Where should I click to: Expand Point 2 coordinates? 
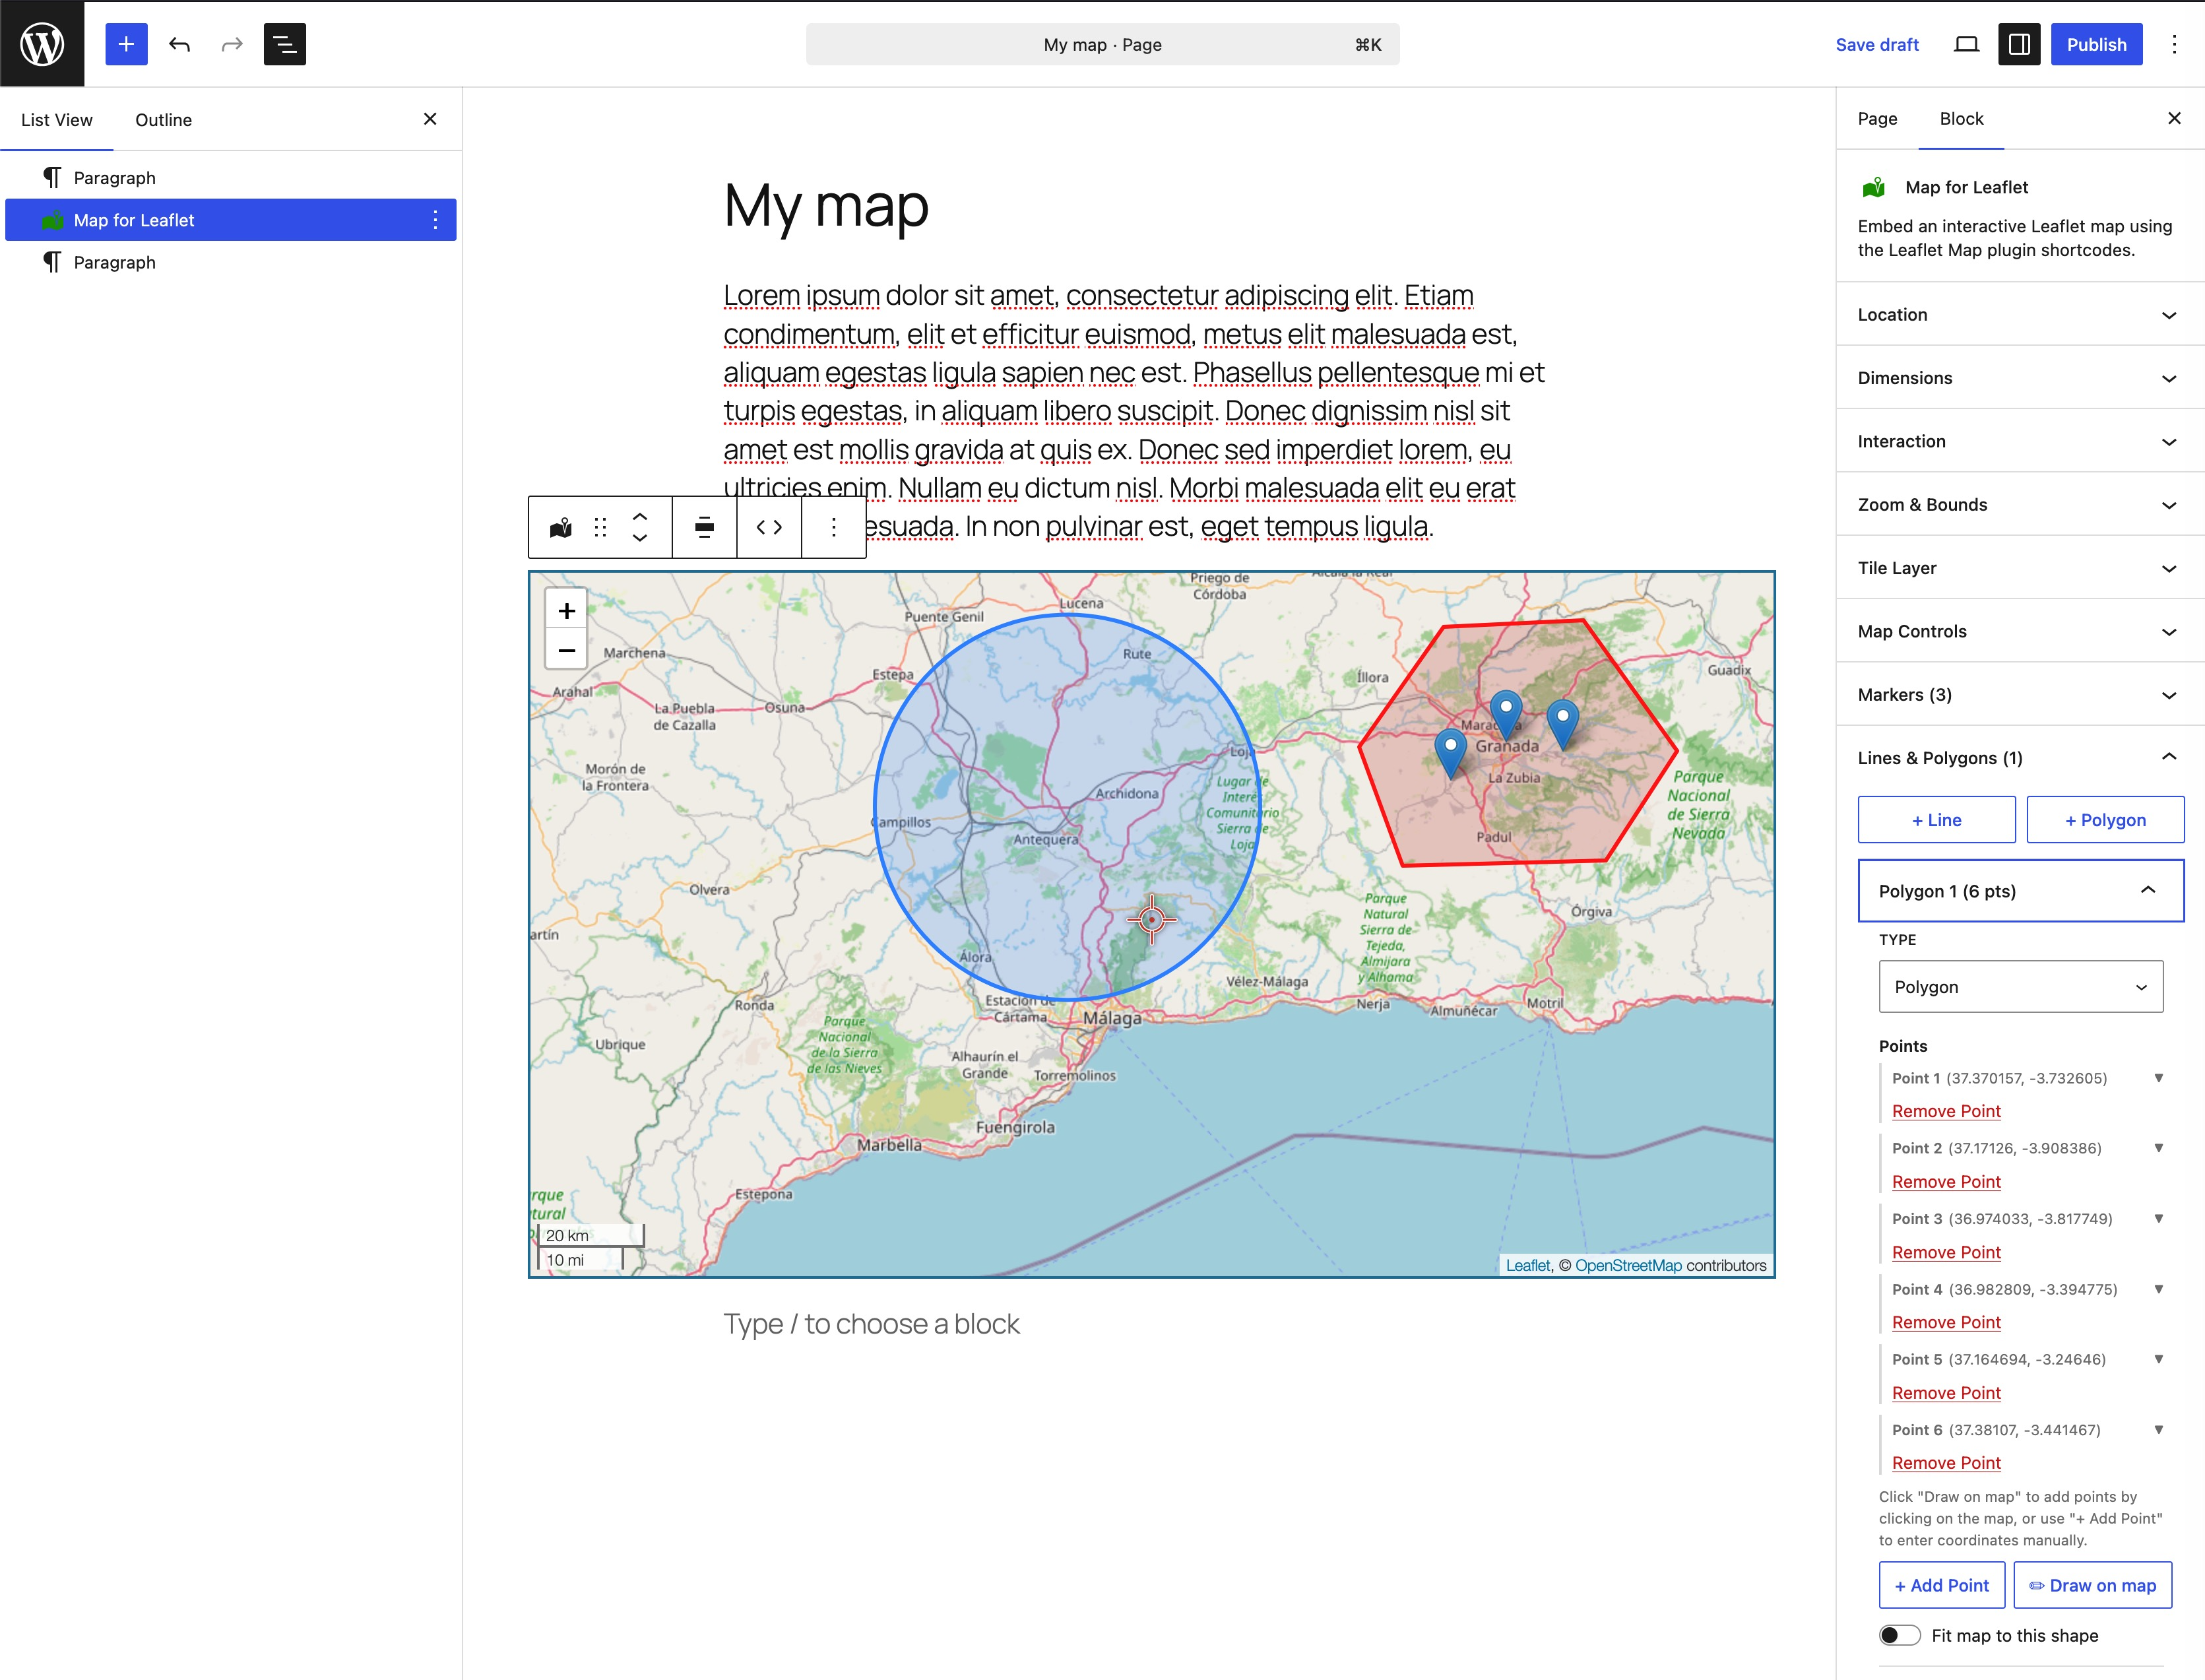tap(2158, 1148)
